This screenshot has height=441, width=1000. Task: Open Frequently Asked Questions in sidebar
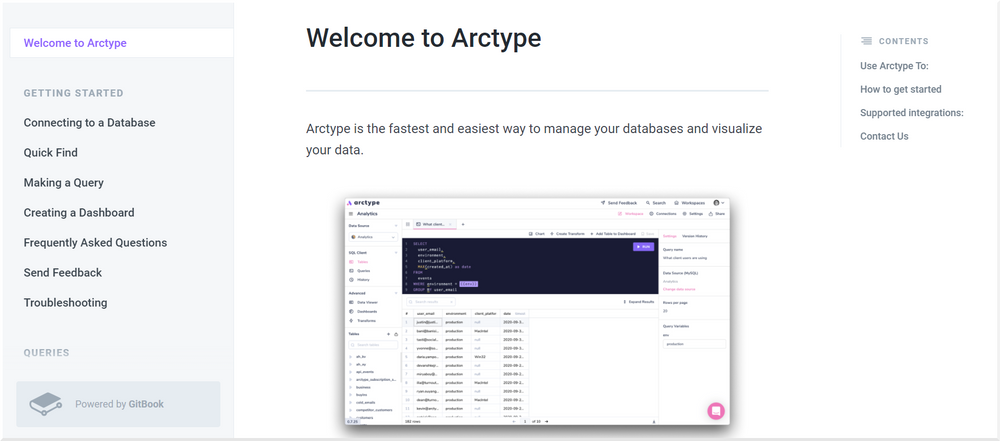(x=95, y=243)
